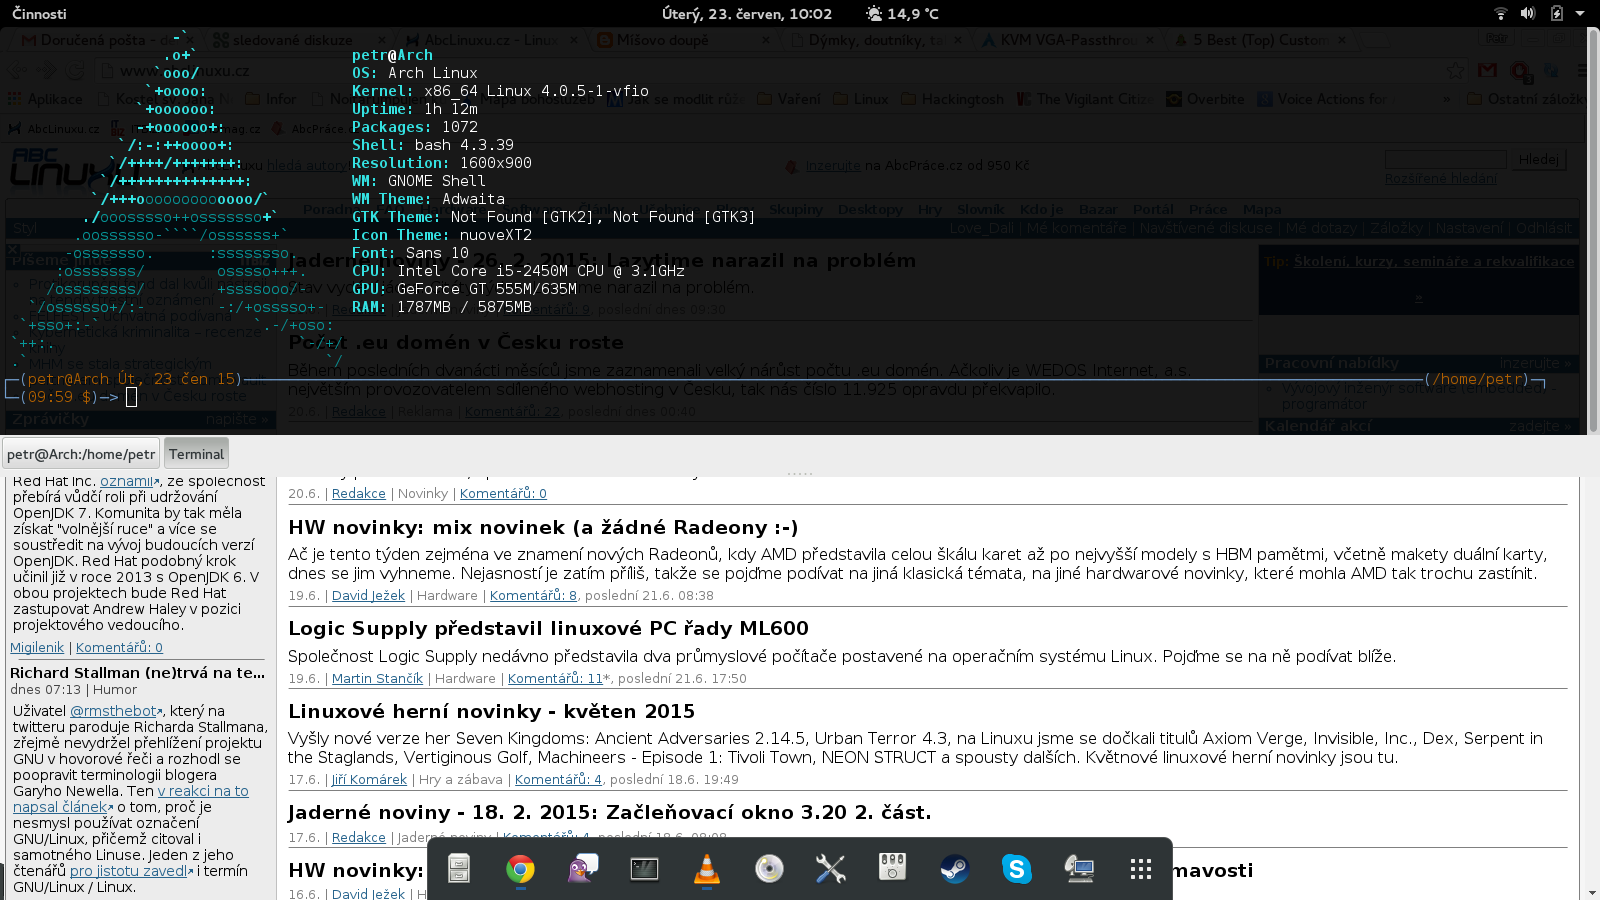Click the battery icon in the top bar
The height and width of the screenshot is (900, 1600).
[1556, 13]
